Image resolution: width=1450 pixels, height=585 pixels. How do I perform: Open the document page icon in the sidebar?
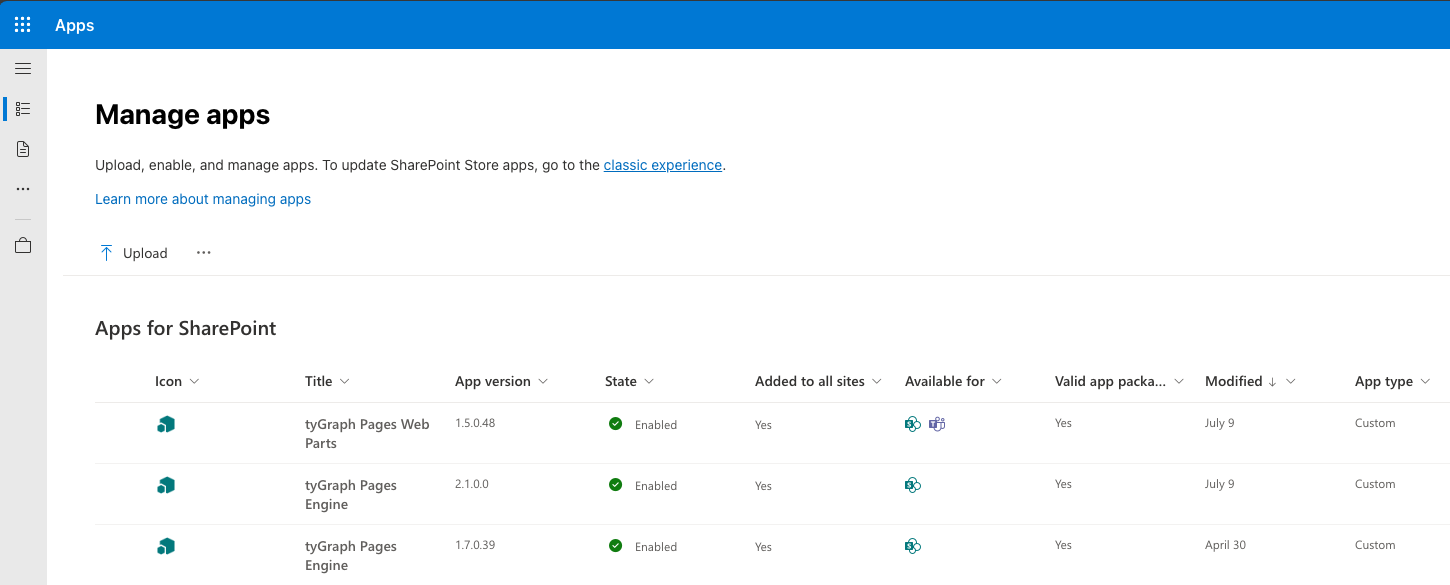pos(22,148)
